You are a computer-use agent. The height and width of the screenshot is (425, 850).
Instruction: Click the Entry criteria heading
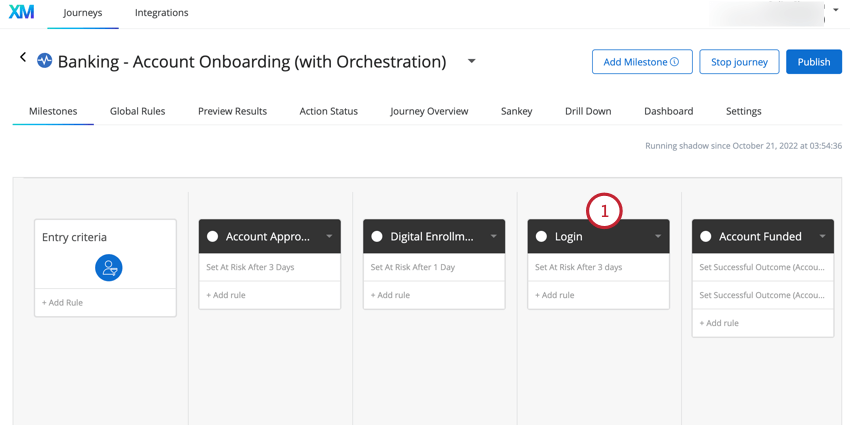pos(74,237)
